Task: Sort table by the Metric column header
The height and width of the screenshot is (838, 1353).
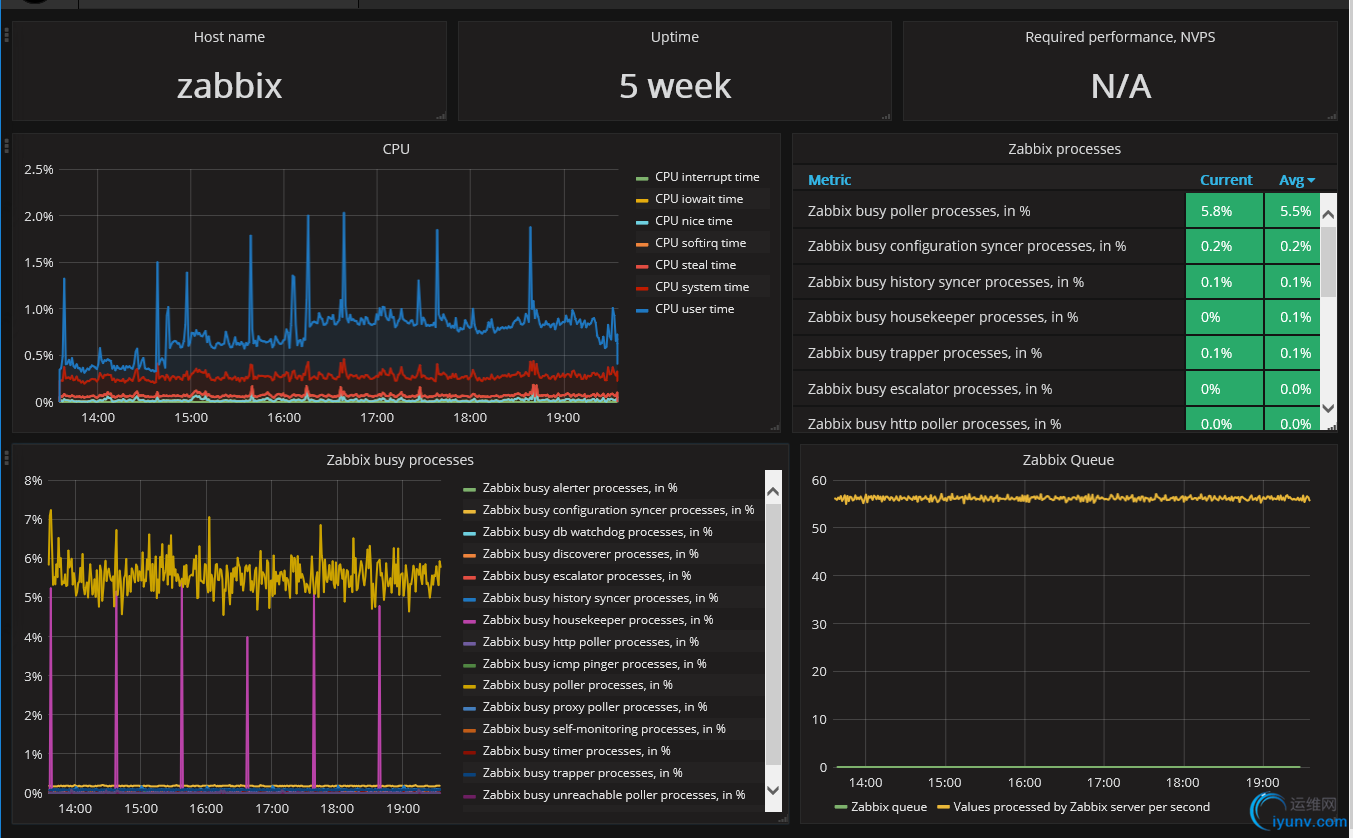Action: tap(830, 180)
